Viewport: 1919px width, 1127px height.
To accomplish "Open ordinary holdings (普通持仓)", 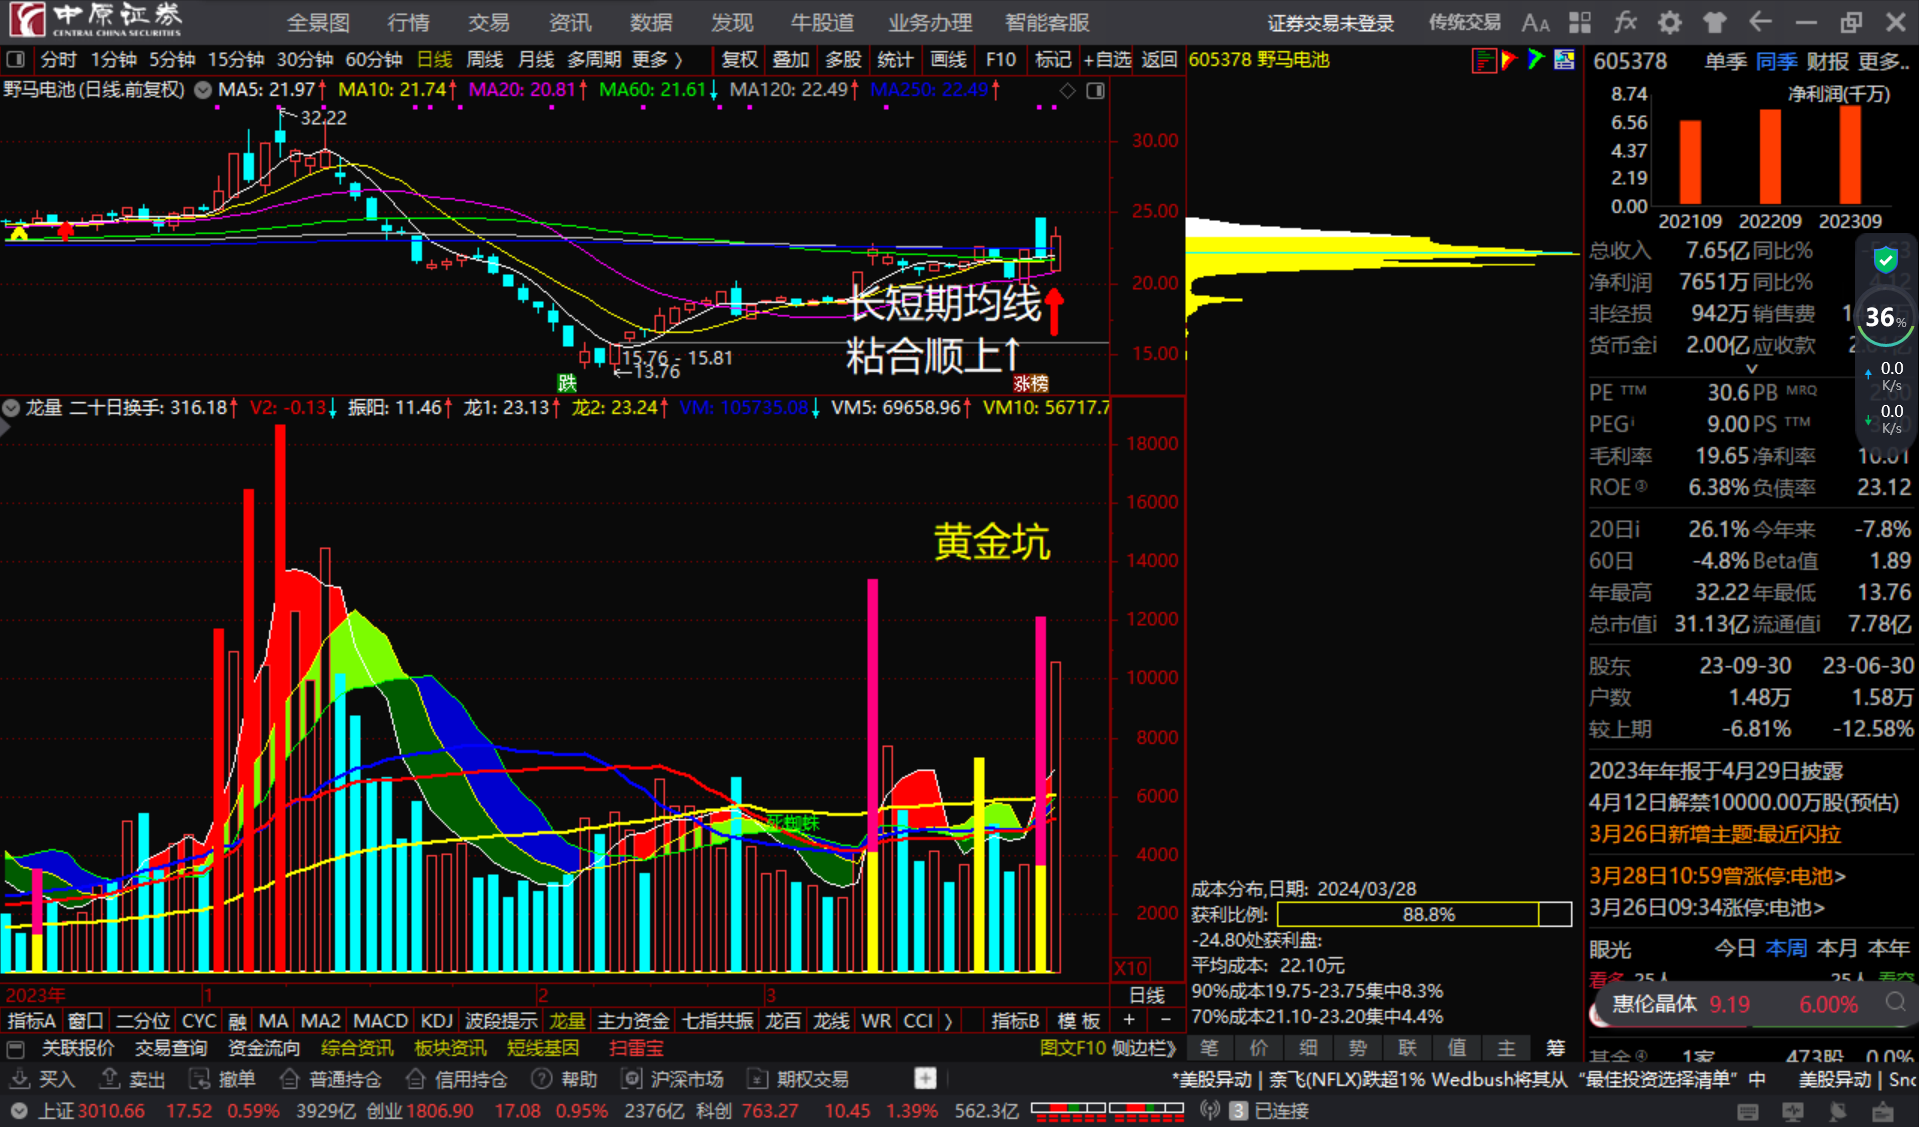I will tap(331, 1079).
